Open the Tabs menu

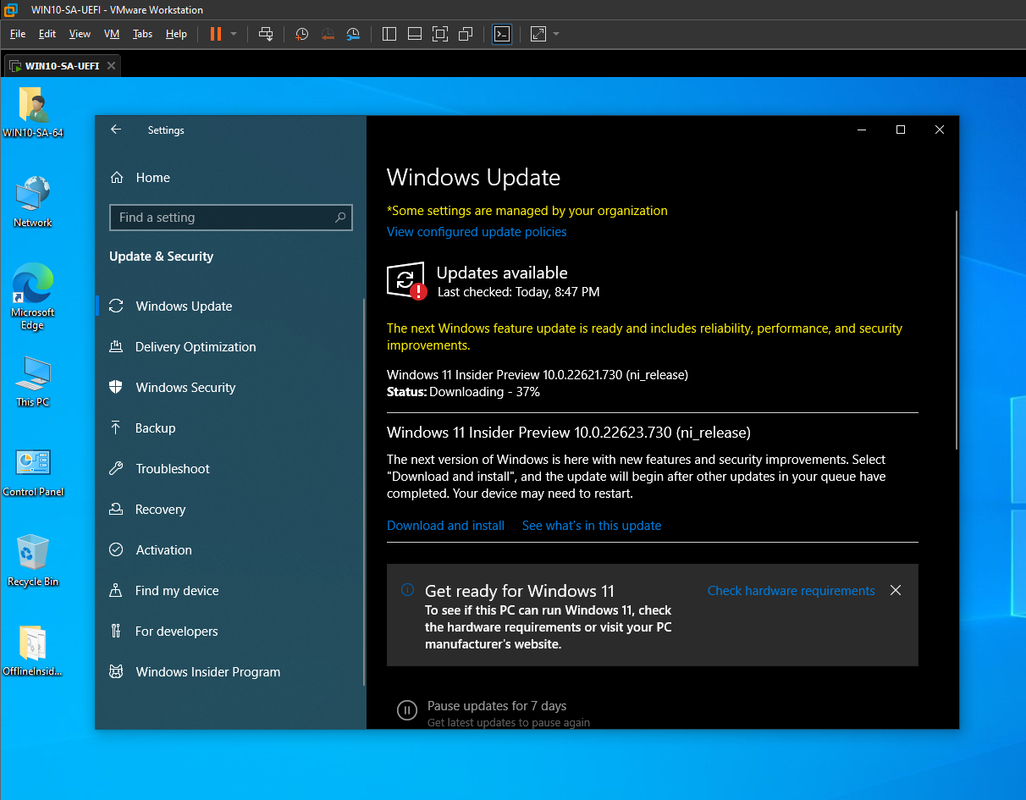click(x=143, y=34)
